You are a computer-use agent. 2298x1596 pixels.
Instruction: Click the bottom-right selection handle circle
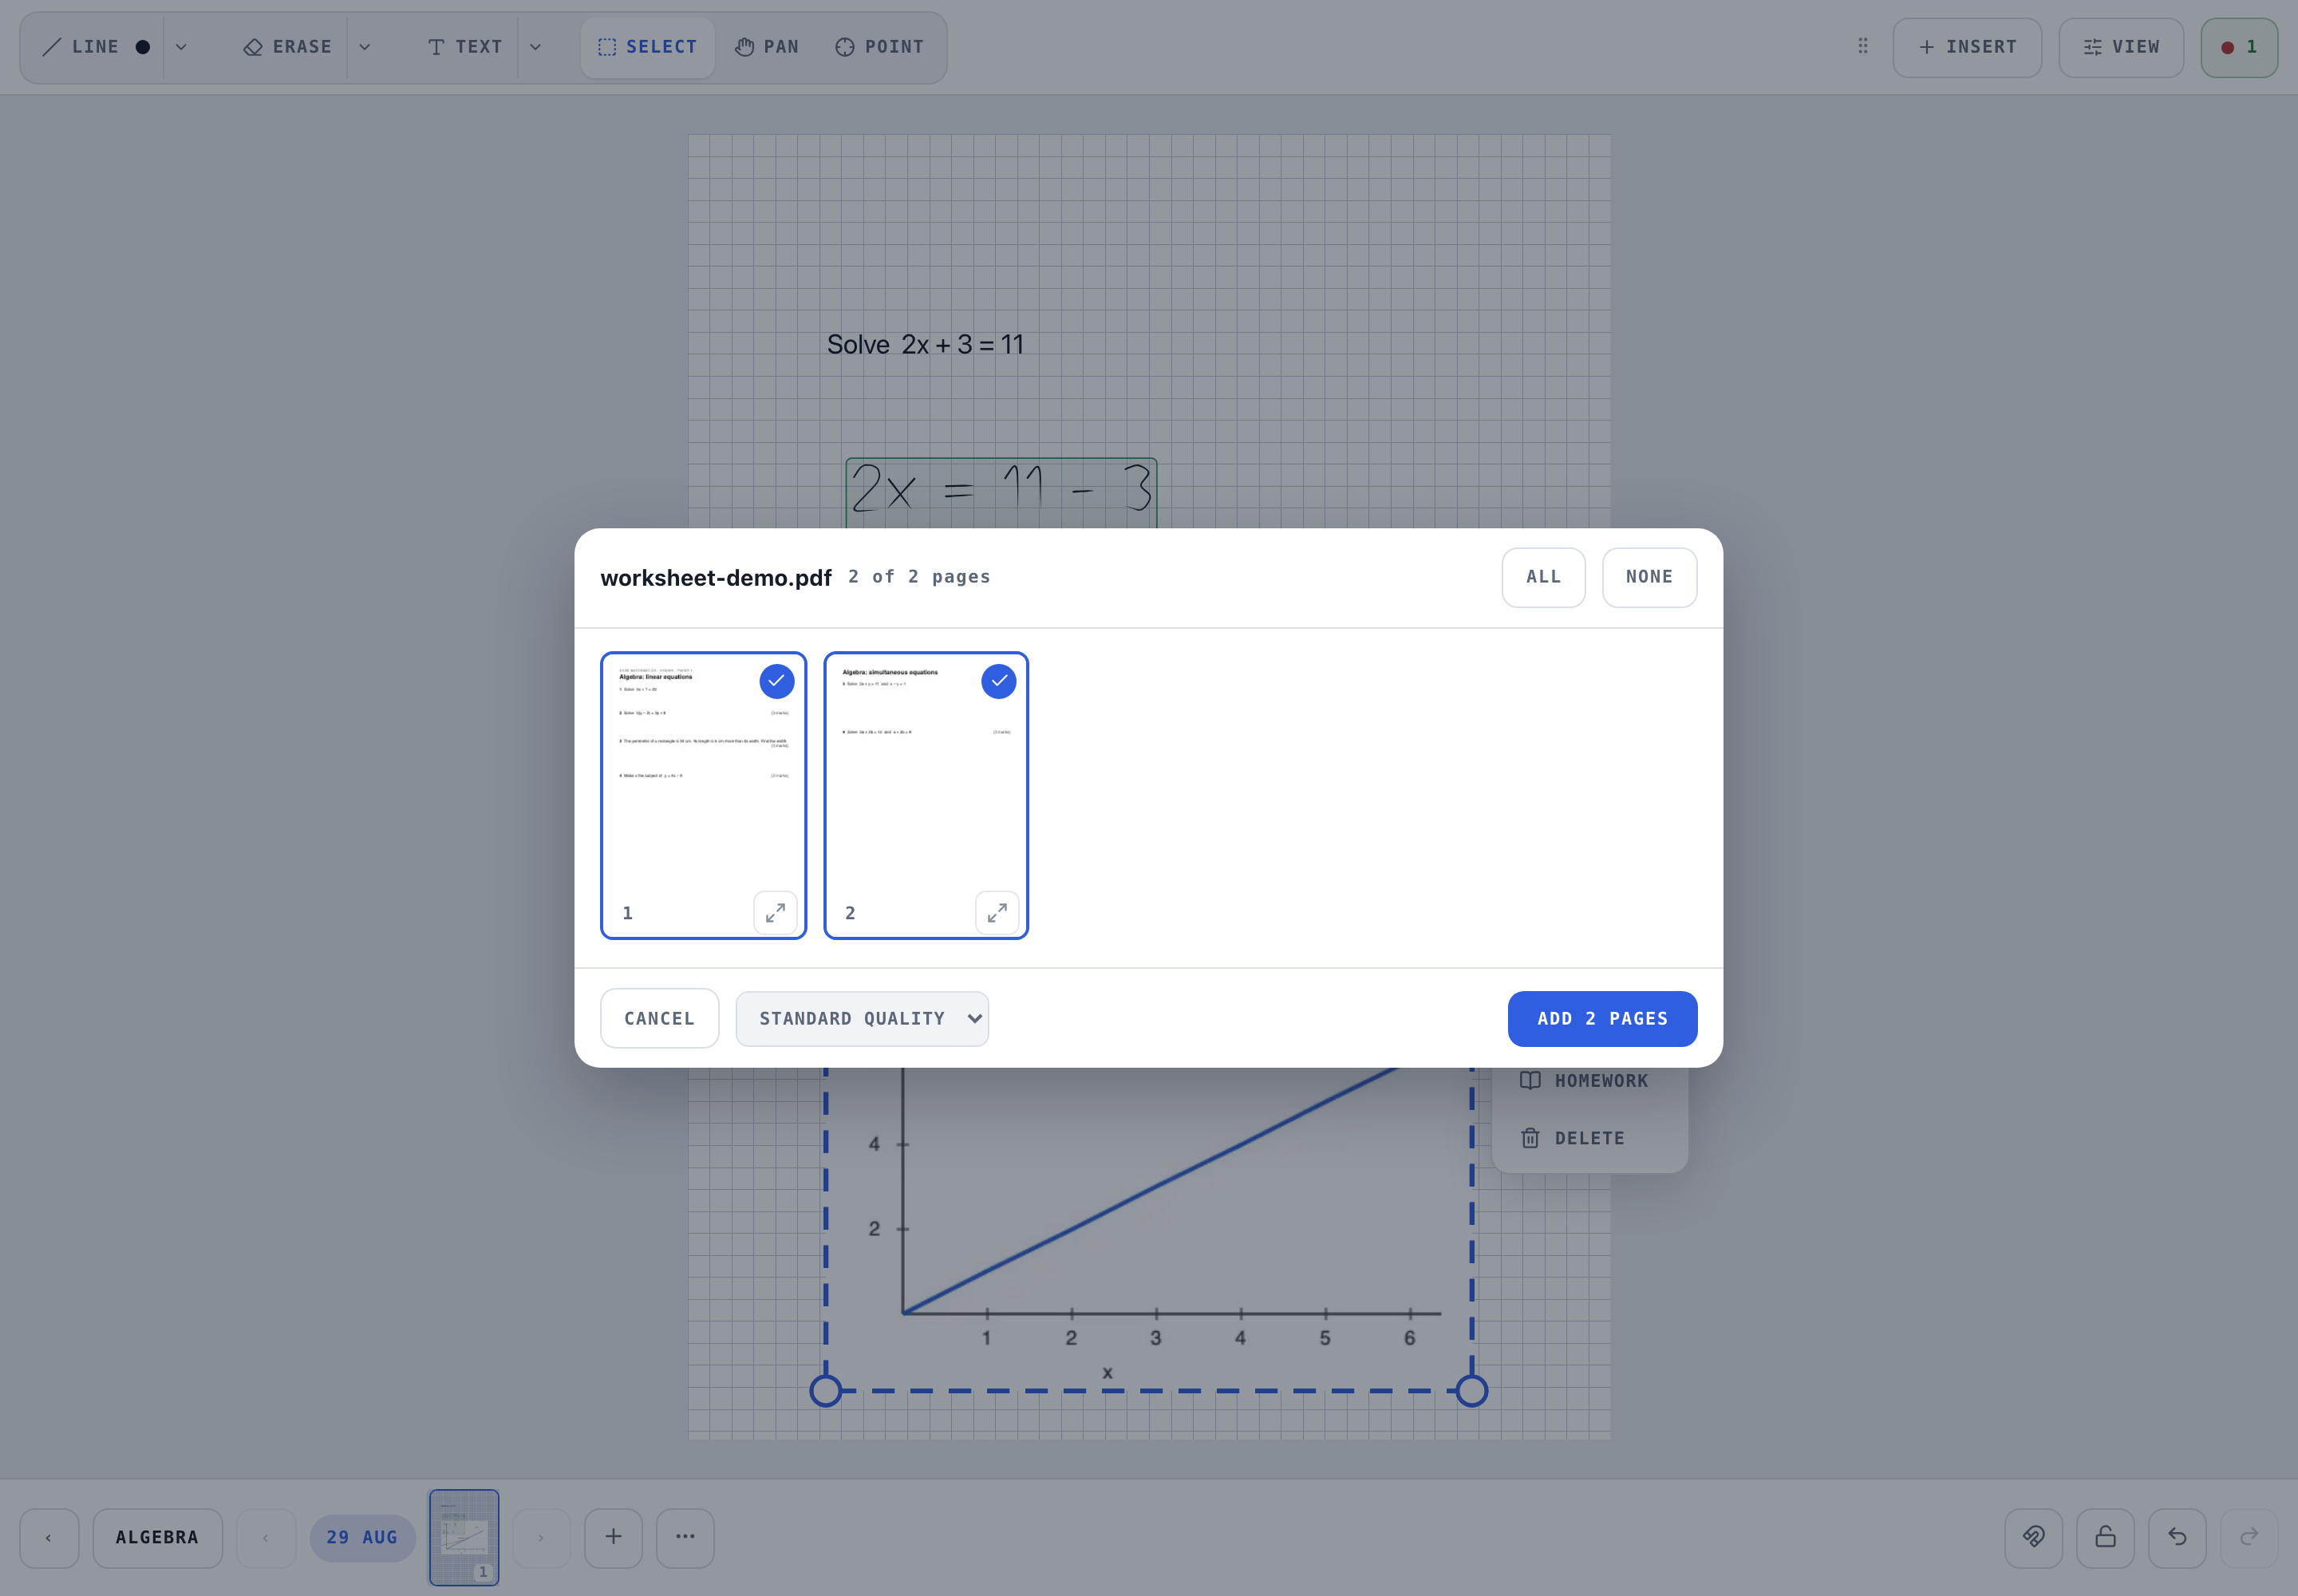tap(1472, 1391)
